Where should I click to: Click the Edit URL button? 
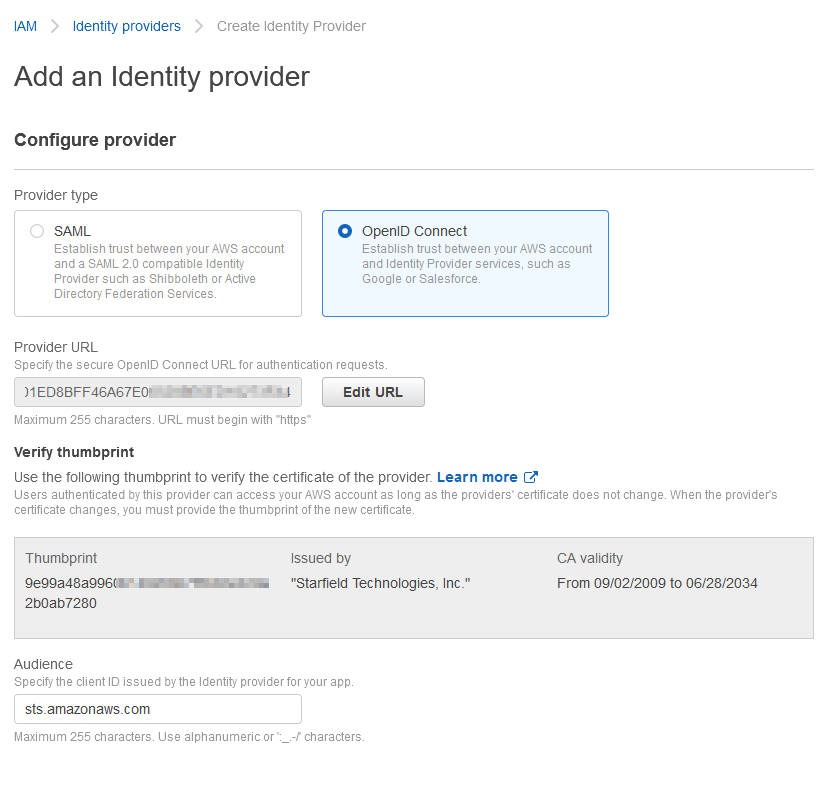[x=373, y=392]
